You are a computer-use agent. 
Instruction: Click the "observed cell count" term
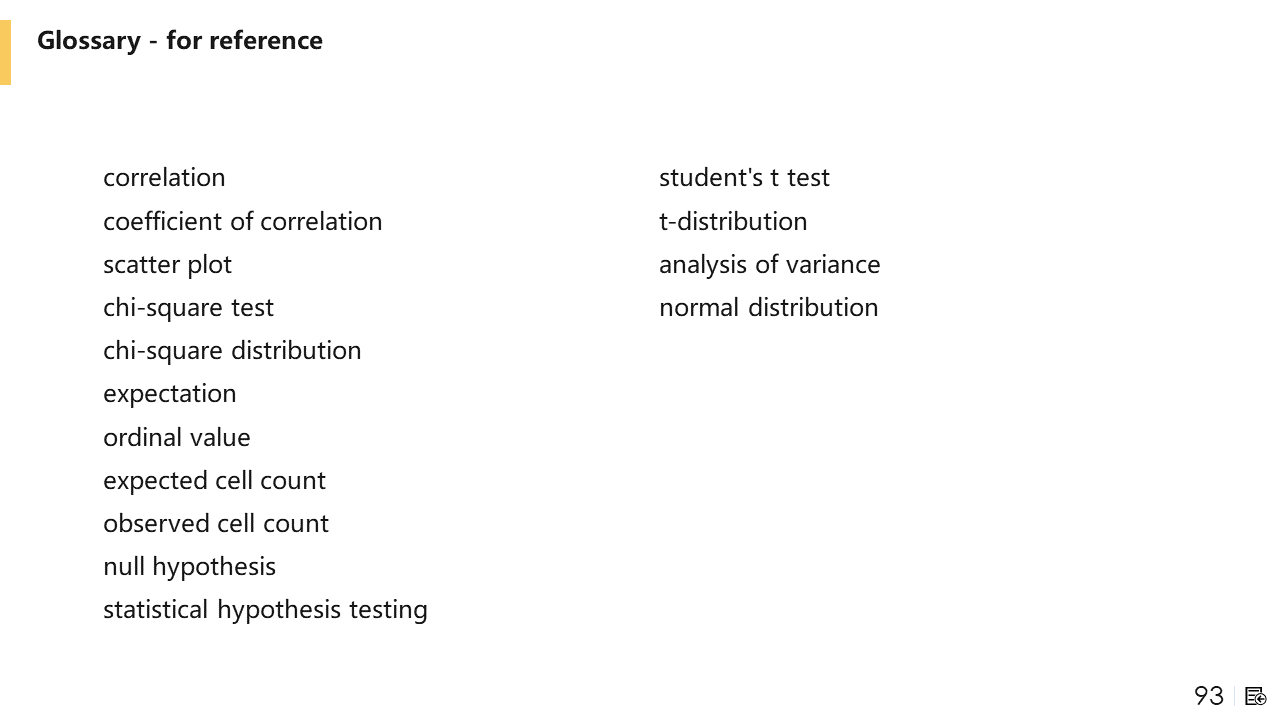[x=216, y=523]
